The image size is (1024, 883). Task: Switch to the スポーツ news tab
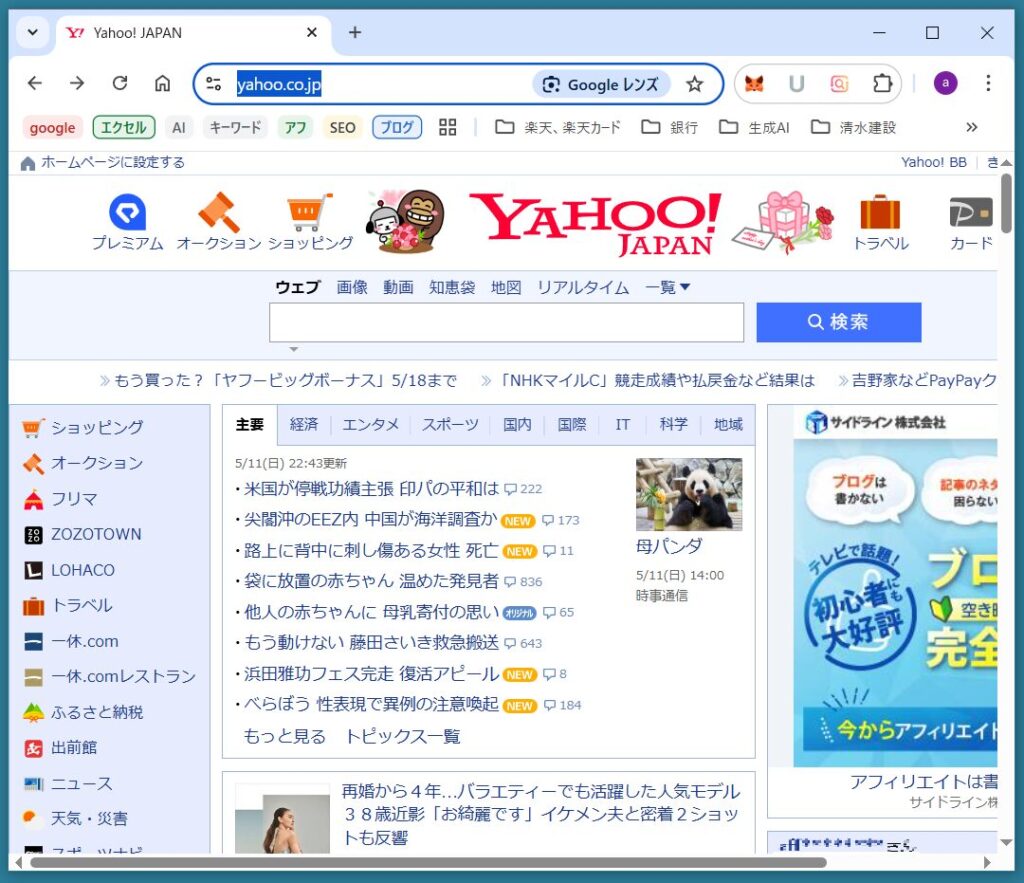450,425
